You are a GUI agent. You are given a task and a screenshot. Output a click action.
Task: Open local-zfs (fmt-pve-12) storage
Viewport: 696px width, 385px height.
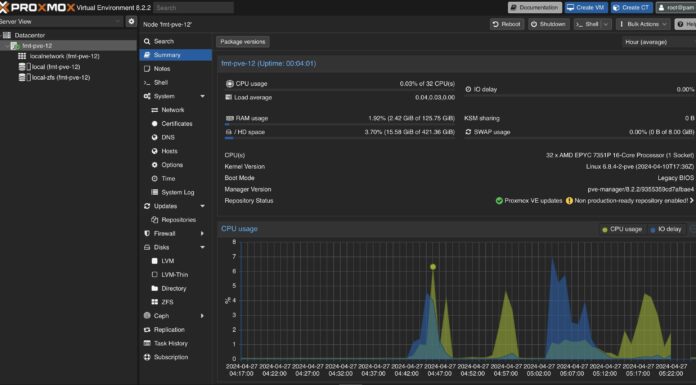pyautogui.click(x=60, y=78)
